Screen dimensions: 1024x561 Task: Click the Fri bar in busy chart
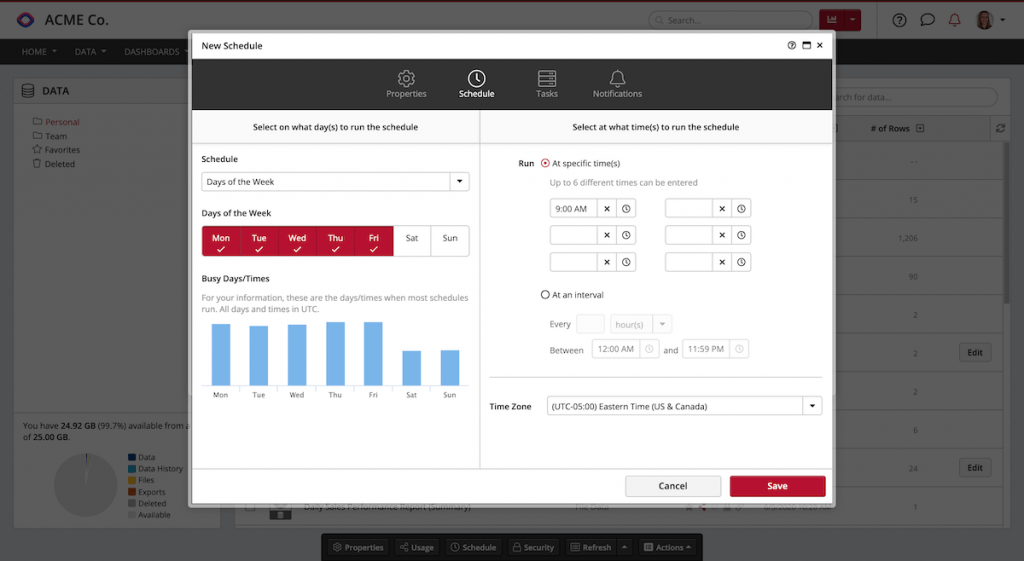(x=373, y=353)
